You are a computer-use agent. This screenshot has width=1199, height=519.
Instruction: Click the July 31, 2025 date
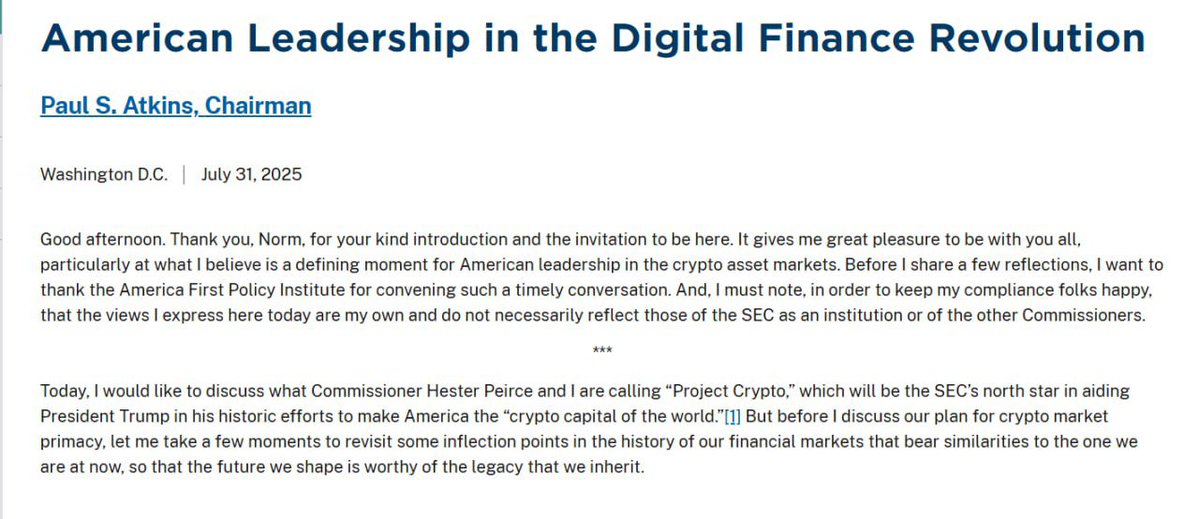(252, 174)
